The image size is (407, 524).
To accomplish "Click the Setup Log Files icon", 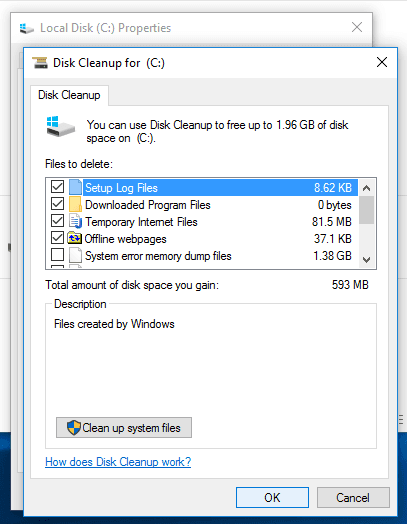I will click(75, 187).
